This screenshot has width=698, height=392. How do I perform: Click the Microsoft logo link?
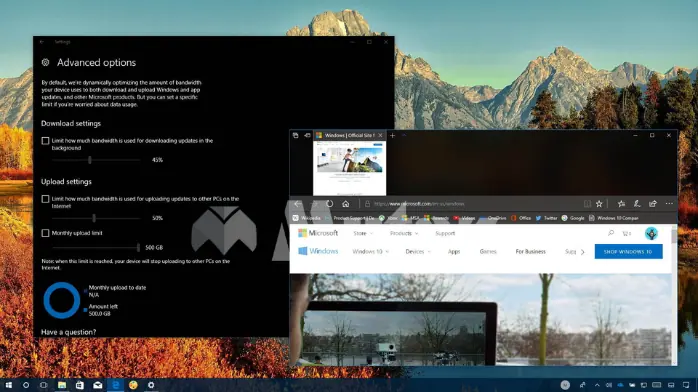click(318, 233)
